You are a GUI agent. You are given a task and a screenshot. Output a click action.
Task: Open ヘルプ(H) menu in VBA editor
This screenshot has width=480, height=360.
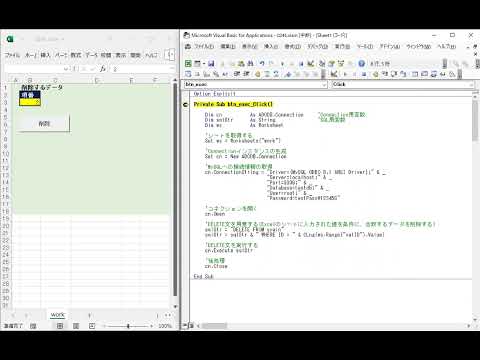pyautogui.click(x=447, y=46)
